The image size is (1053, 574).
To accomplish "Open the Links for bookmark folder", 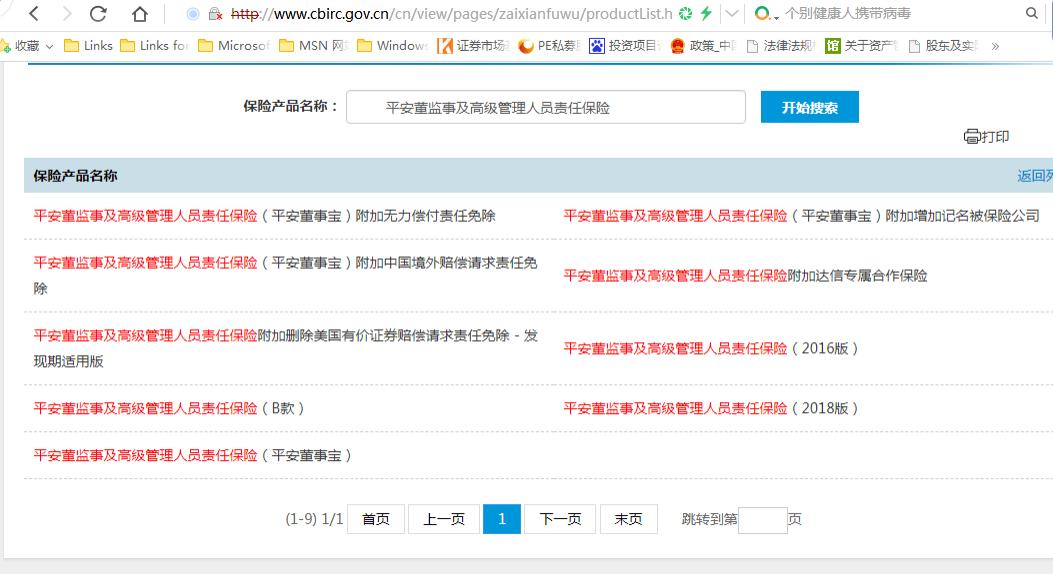I will pos(154,46).
